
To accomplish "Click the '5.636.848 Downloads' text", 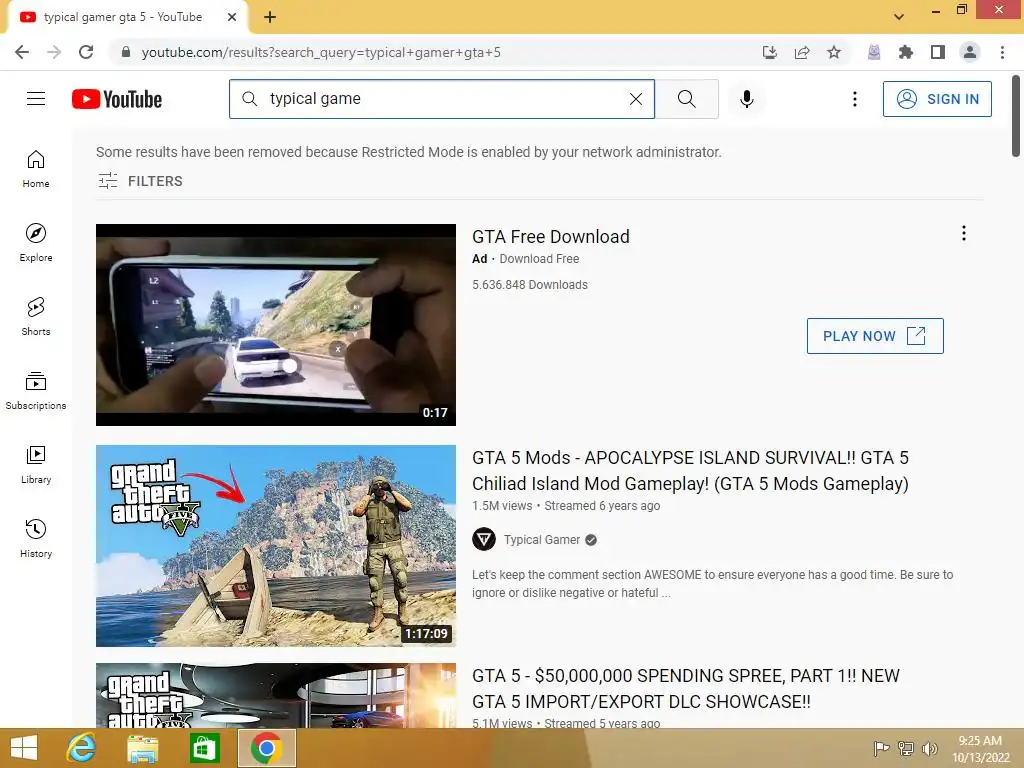I will pyautogui.click(x=530, y=285).
